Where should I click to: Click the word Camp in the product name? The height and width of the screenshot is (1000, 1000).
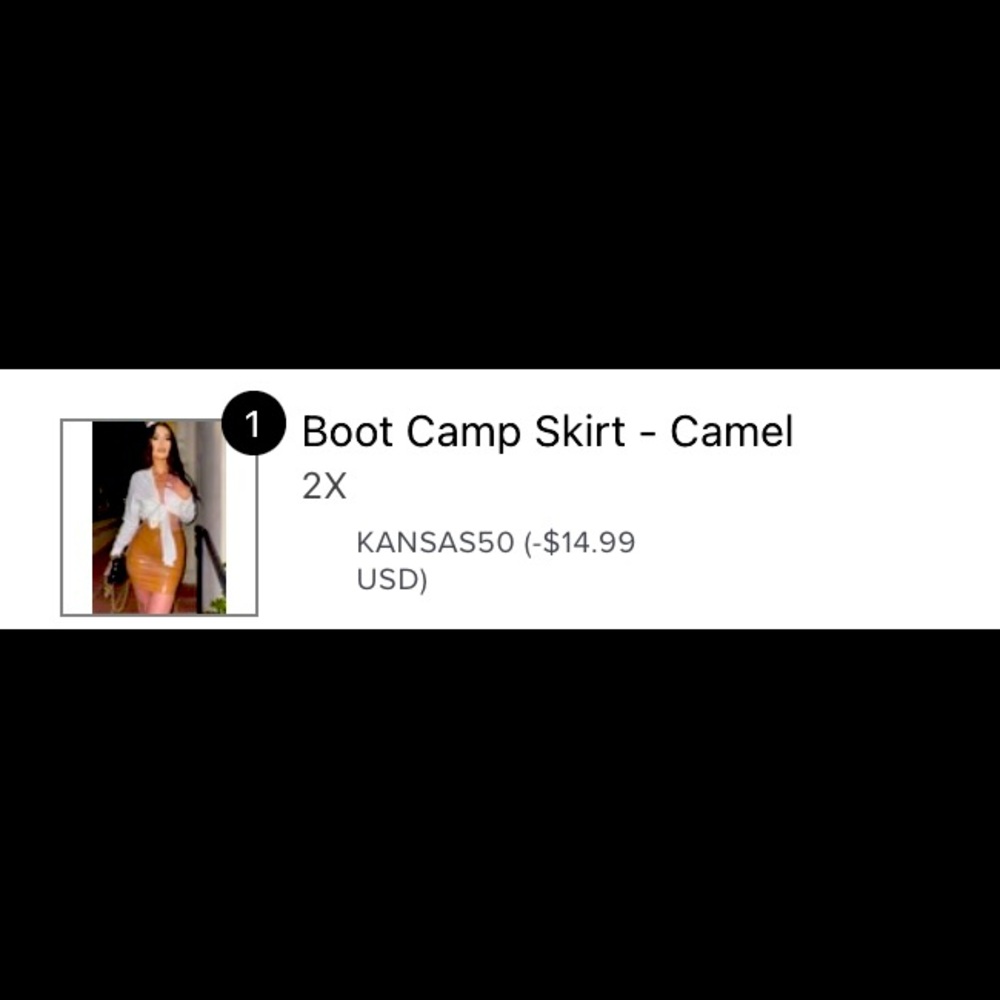coord(464,433)
